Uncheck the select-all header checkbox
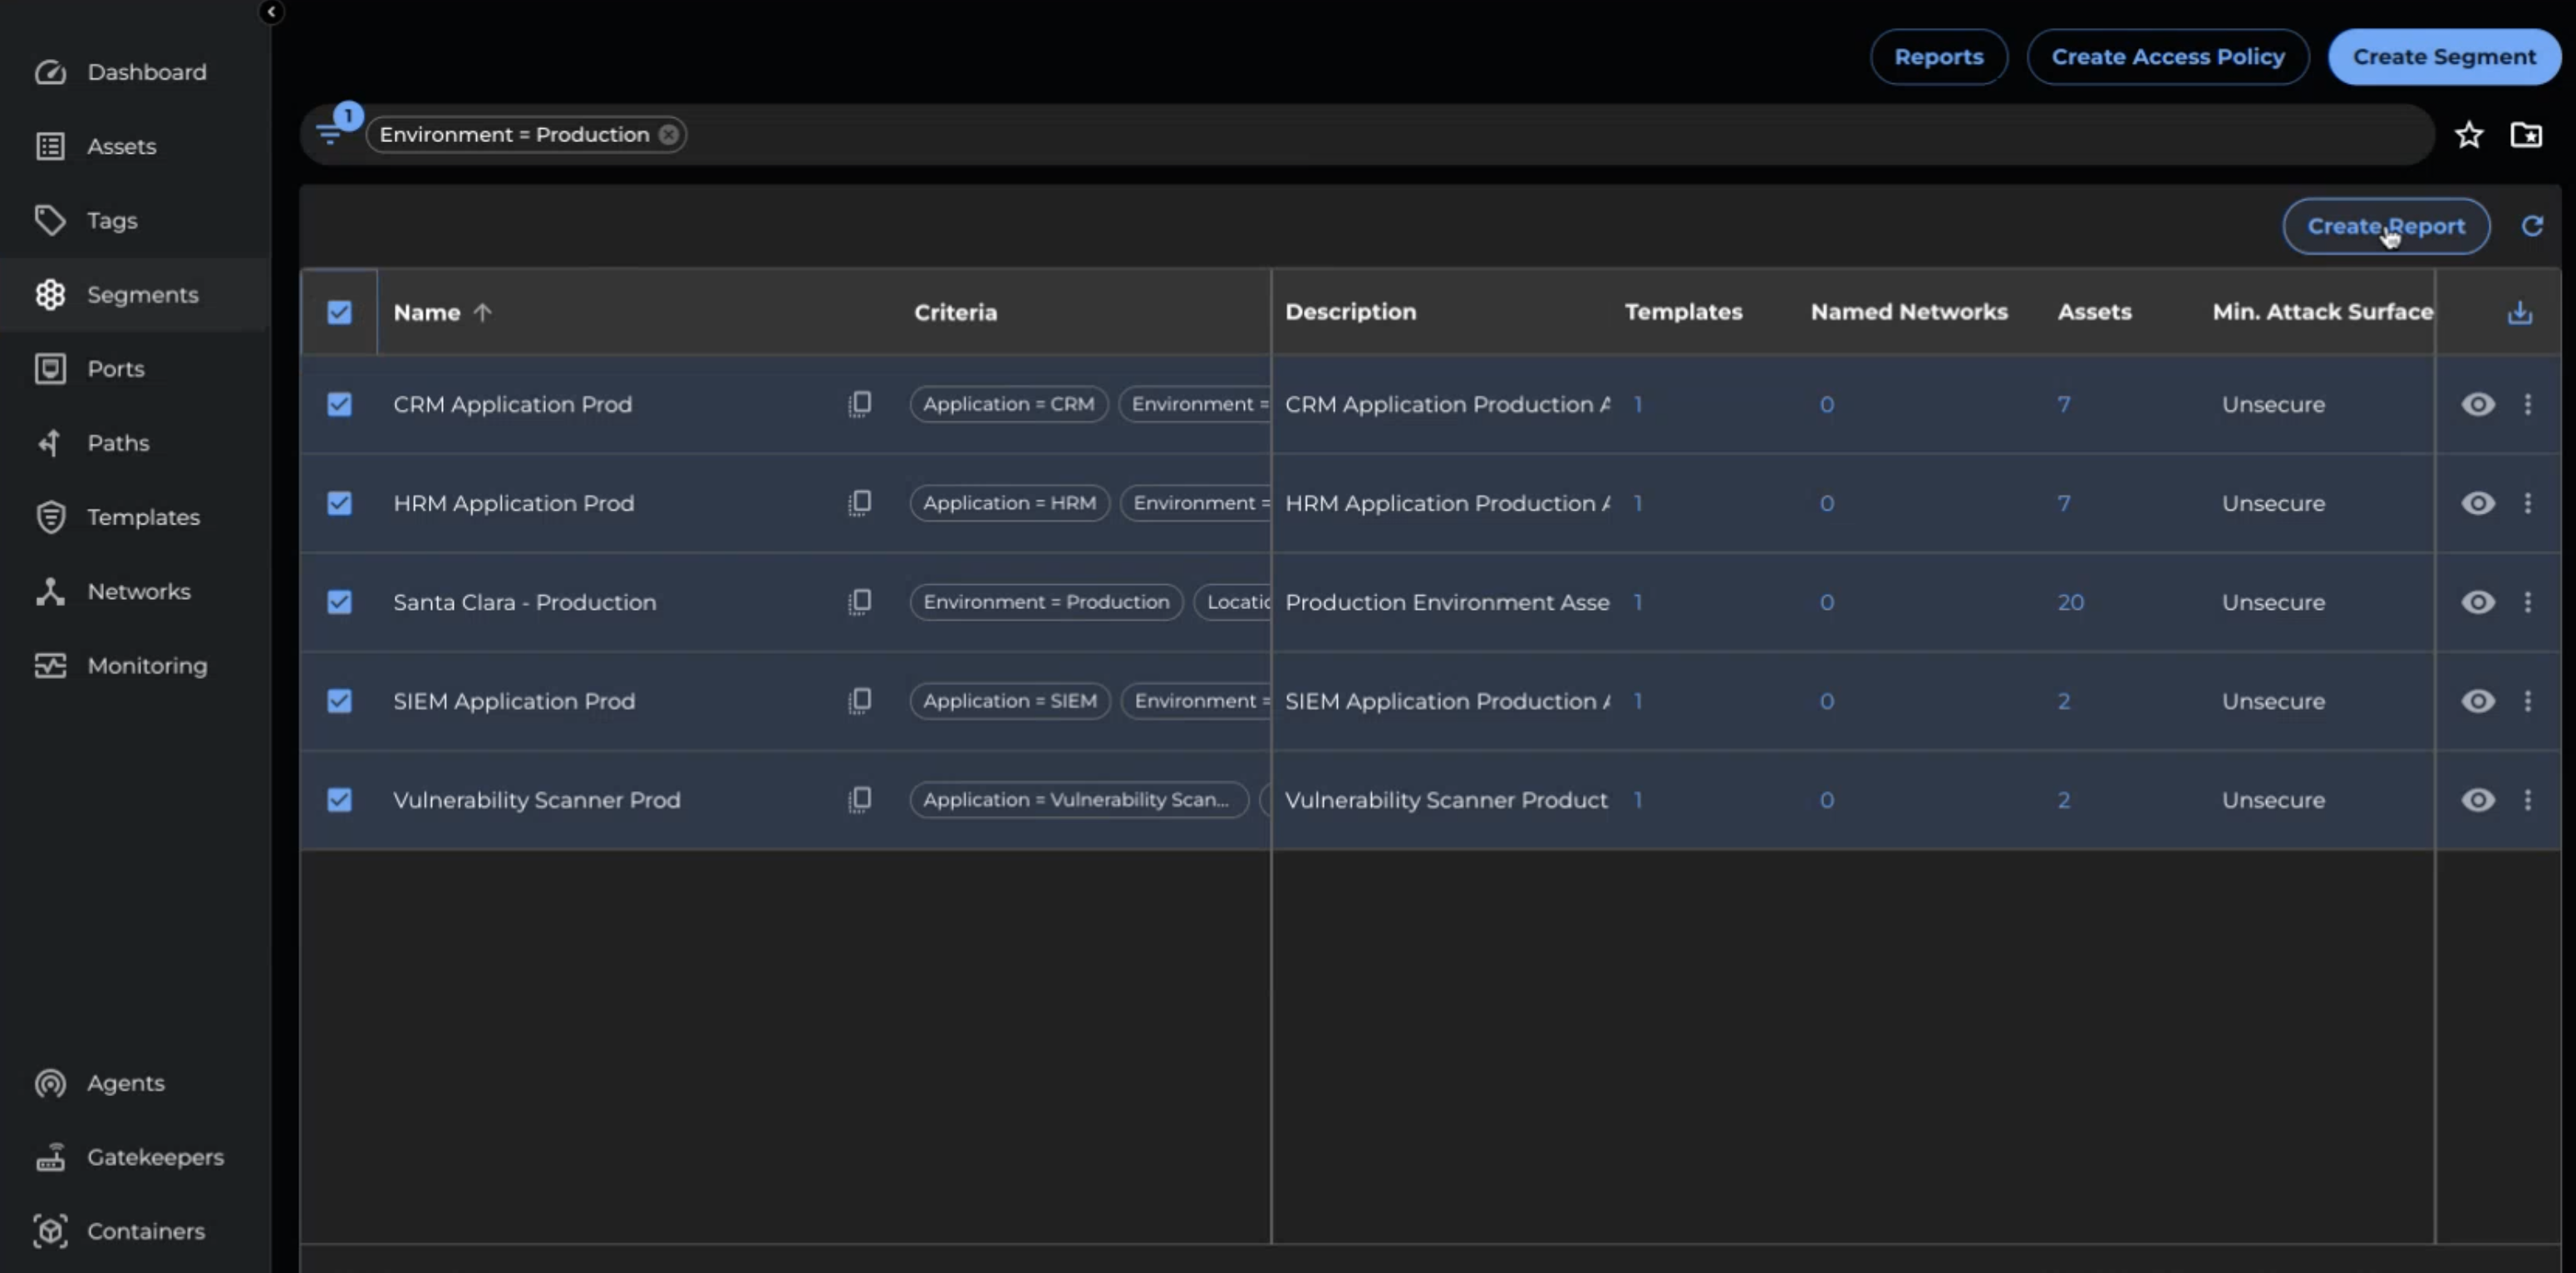 pos(339,312)
